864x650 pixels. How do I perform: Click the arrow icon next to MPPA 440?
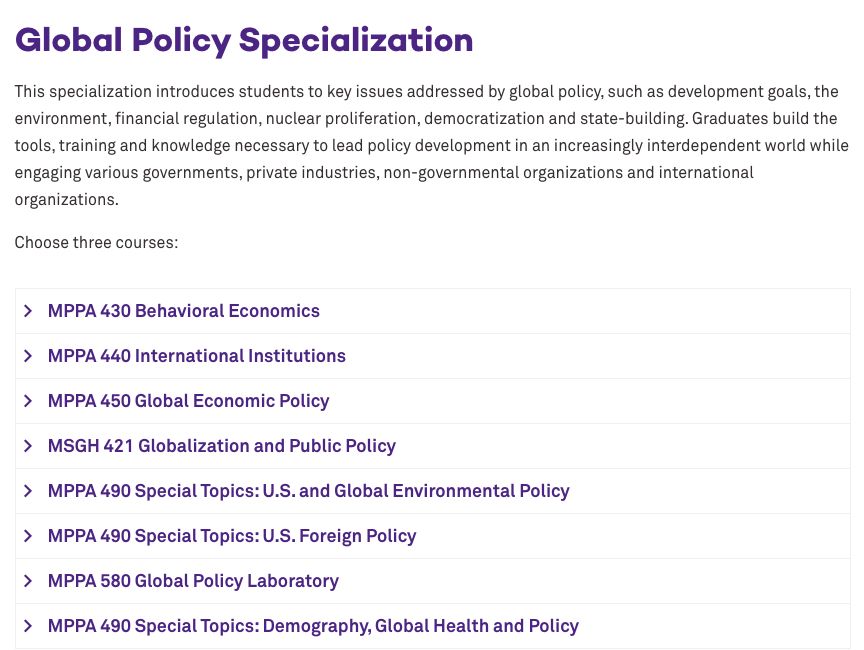coord(28,356)
